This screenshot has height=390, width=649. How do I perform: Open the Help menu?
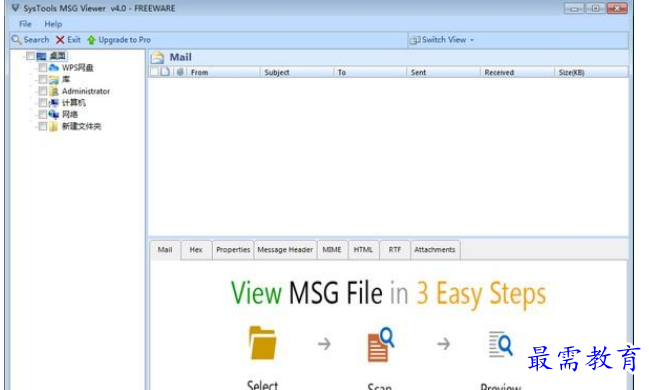(53, 24)
